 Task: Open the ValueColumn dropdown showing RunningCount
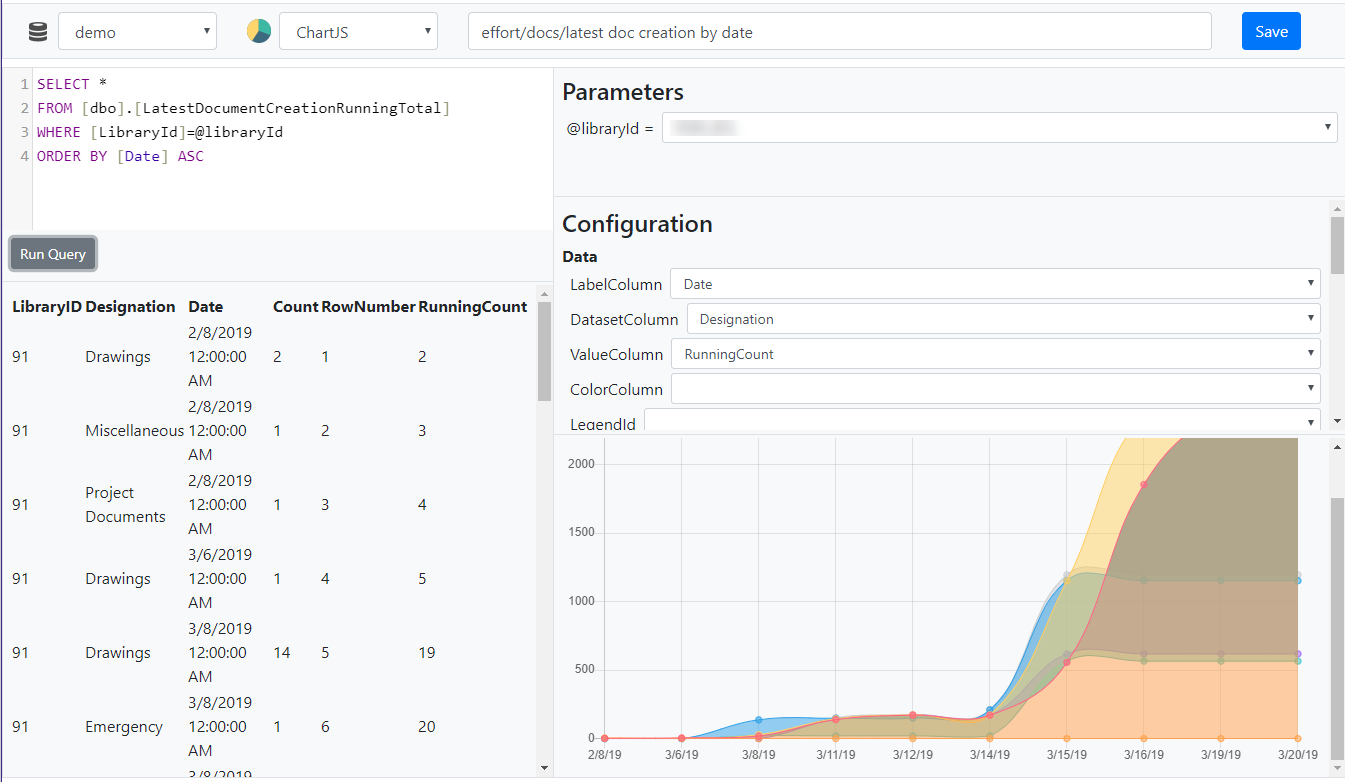pyautogui.click(x=995, y=354)
